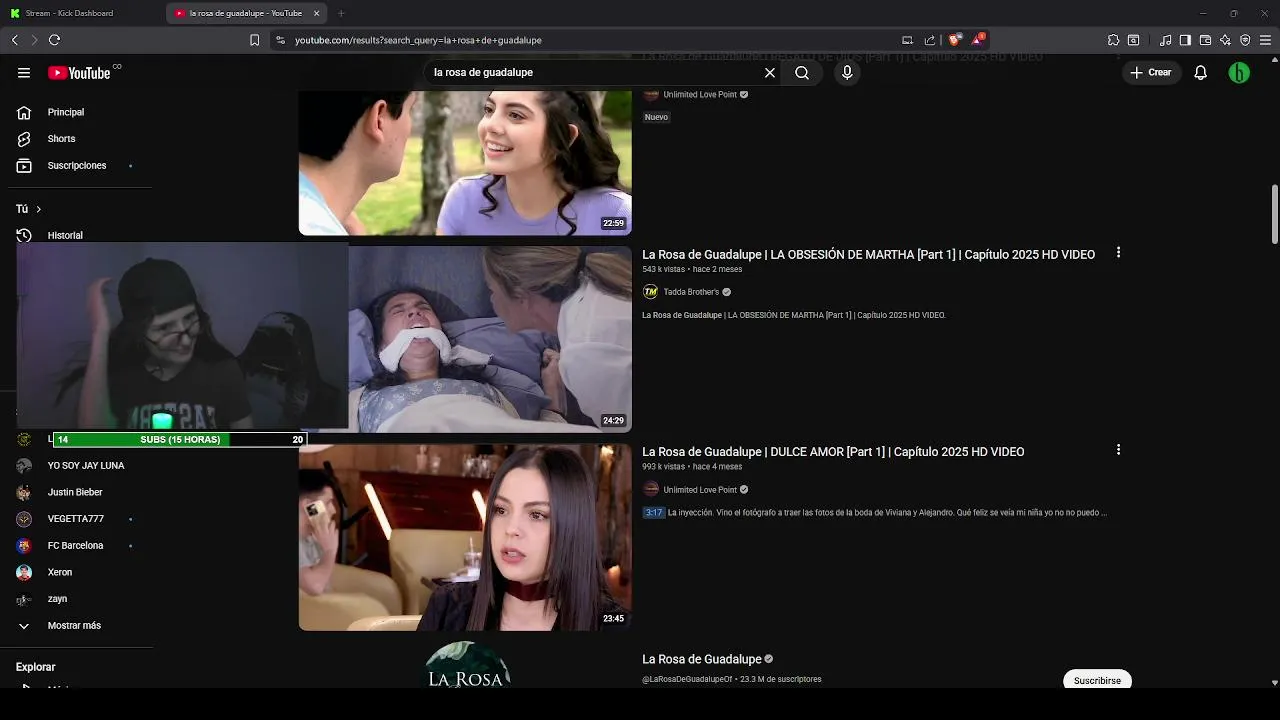Viewport: 1280px width, 720px height.
Task: Click Suscribirse for La Rosa de Guadalupe
Action: [1097, 680]
